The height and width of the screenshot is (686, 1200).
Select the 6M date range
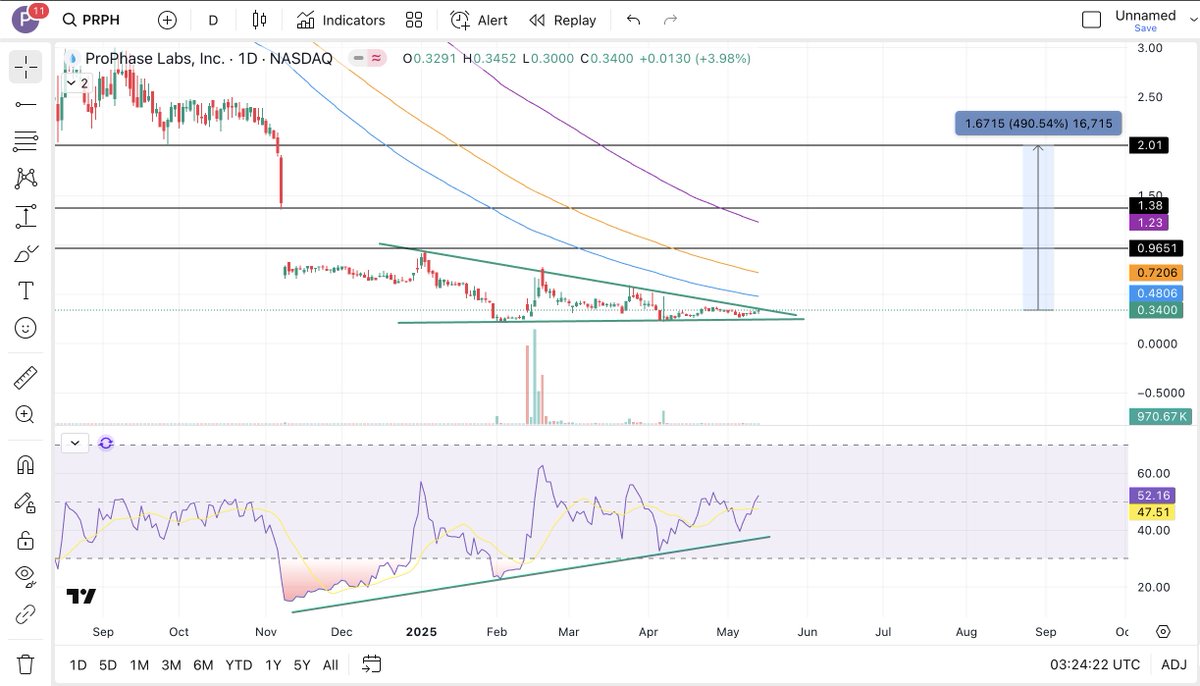click(x=203, y=664)
